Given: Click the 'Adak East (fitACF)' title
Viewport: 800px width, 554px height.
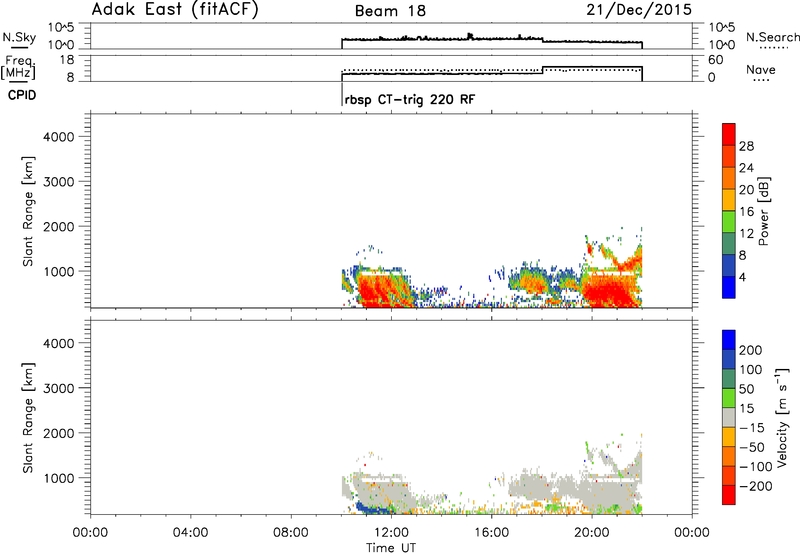Looking at the screenshot, I should (x=175, y=10).
